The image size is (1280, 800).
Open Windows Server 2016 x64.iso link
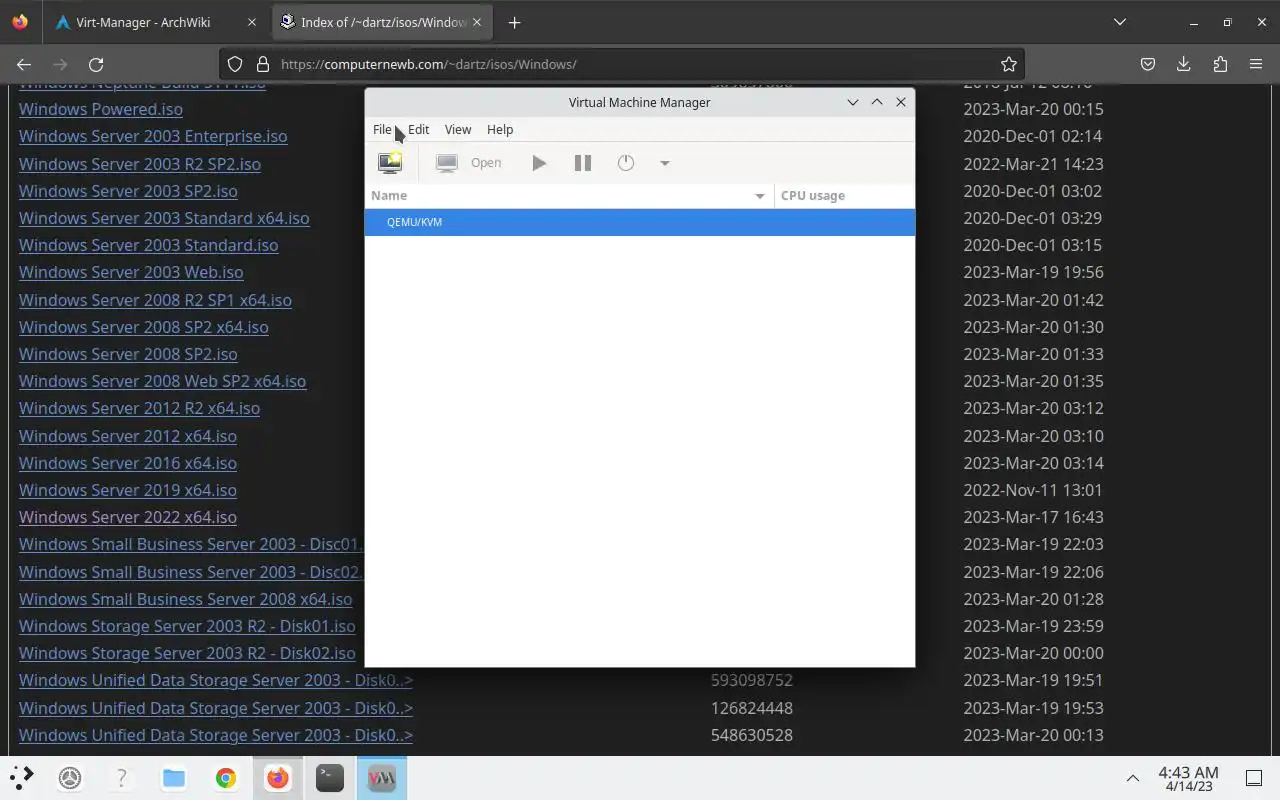(128, 463)
